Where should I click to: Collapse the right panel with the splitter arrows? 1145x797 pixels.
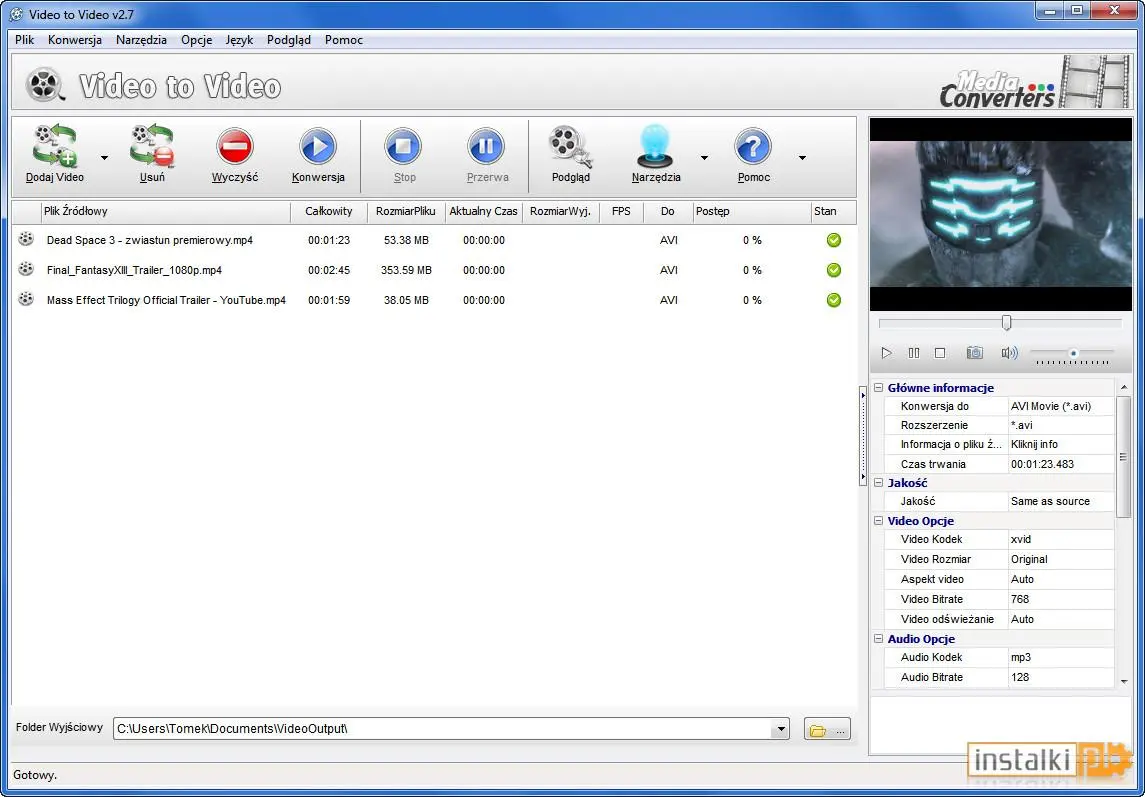pyautogui.click(x=863, y=436)
